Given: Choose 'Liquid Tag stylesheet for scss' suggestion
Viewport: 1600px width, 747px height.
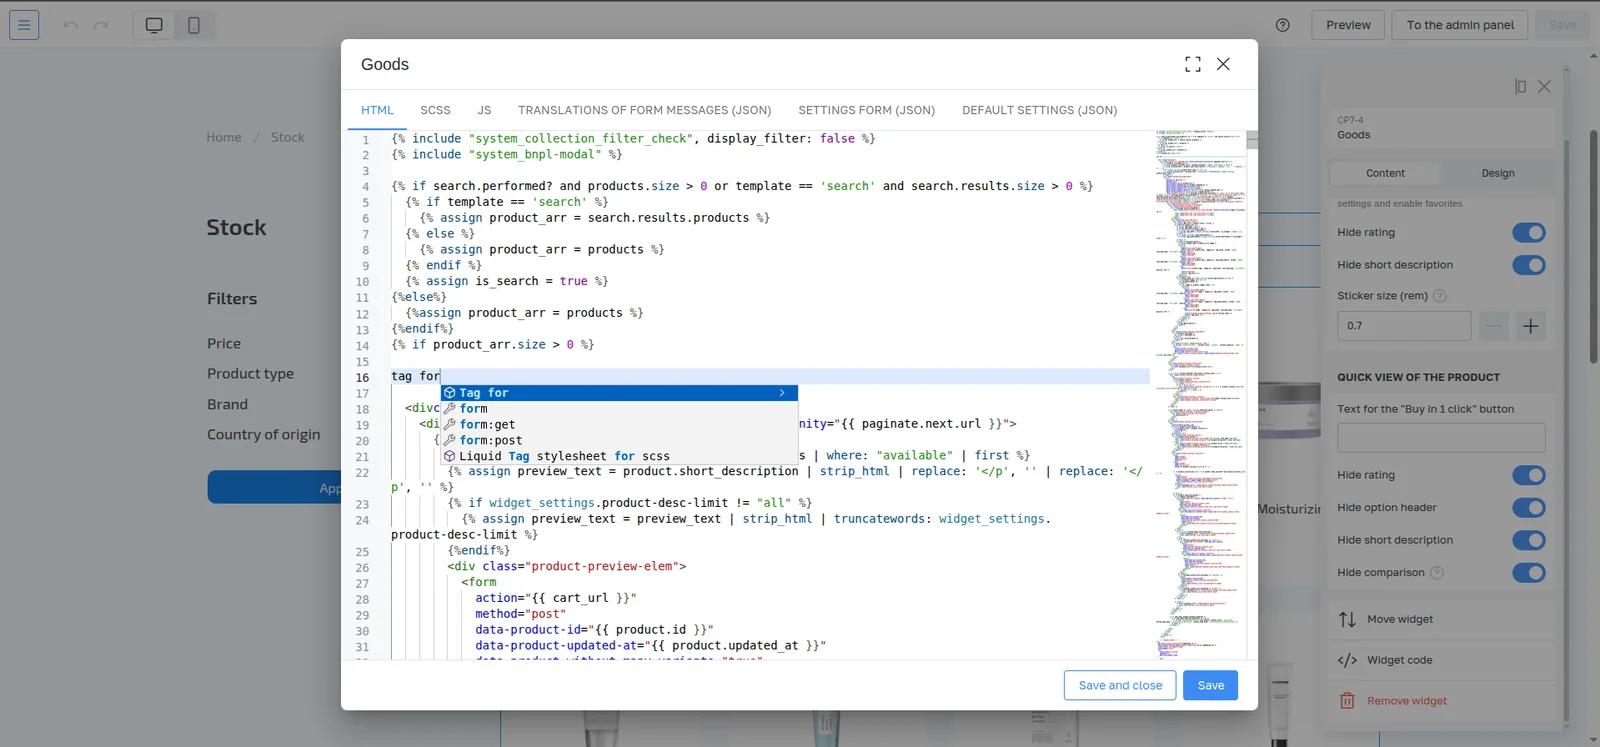Looking at the screenshot, I should 620,456.
